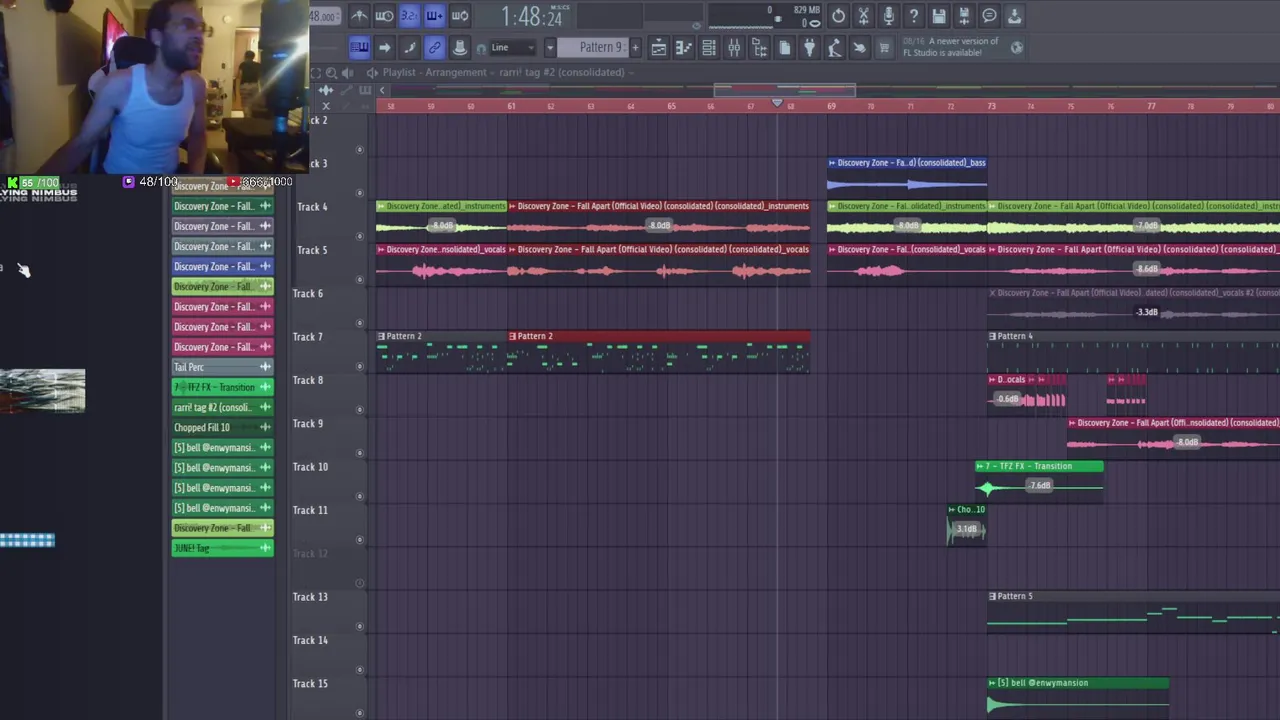Toggle the curved-arrow button in the recording row
The height and width of the screenshot is (720, 1280).
(x=409, y=48)
